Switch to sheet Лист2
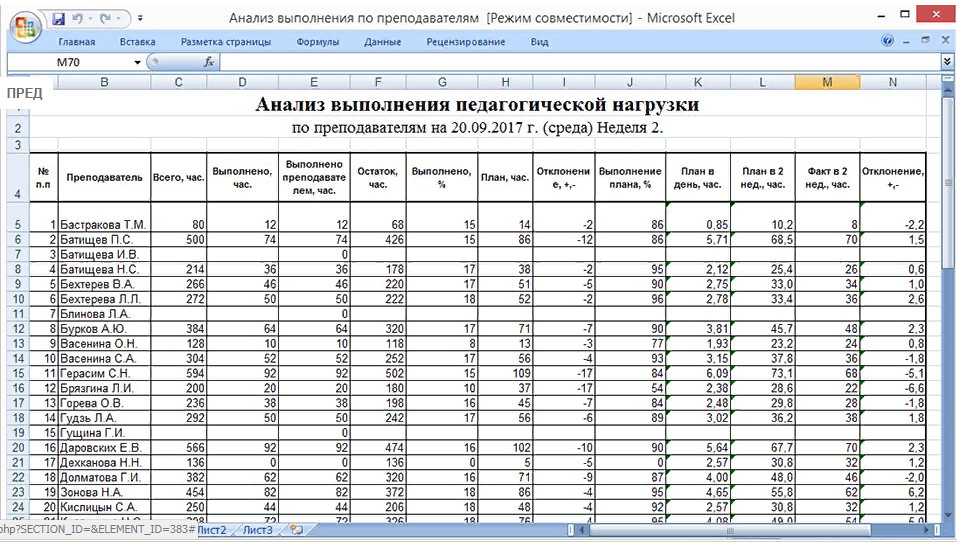The width and height of the screenshot is (957, 542). coord(211,530)
